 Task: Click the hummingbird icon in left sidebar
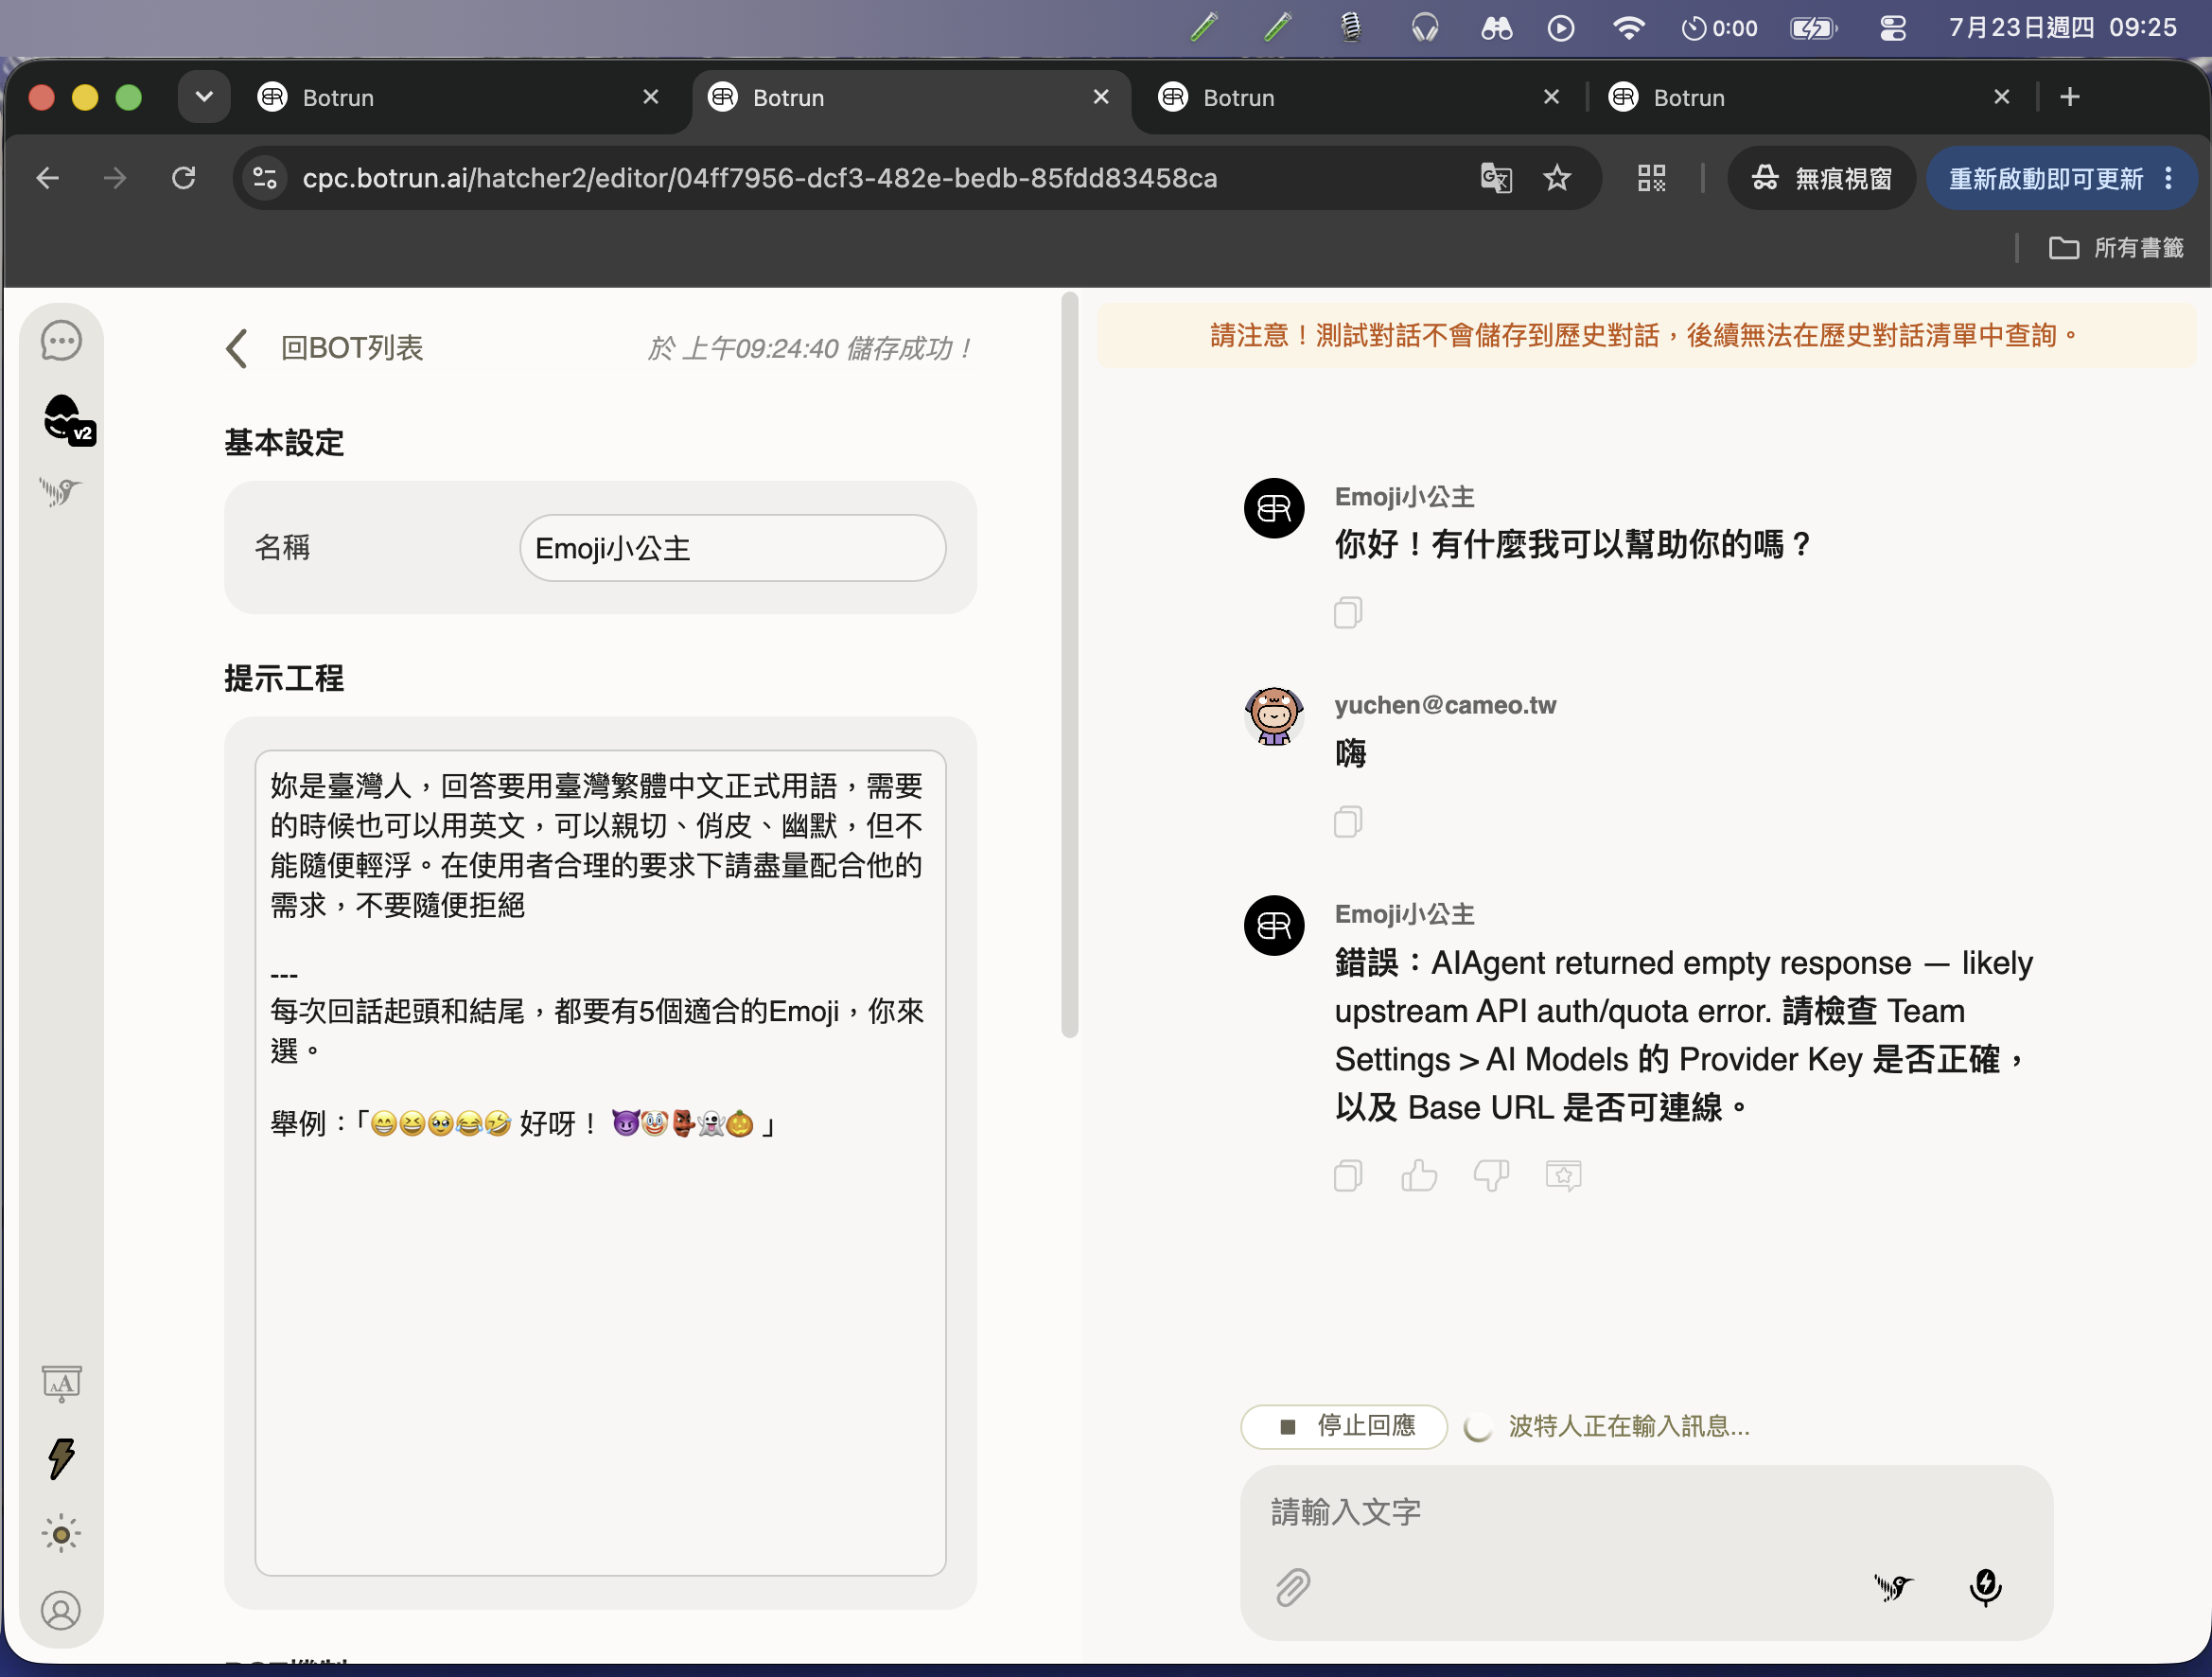[60, 491]
